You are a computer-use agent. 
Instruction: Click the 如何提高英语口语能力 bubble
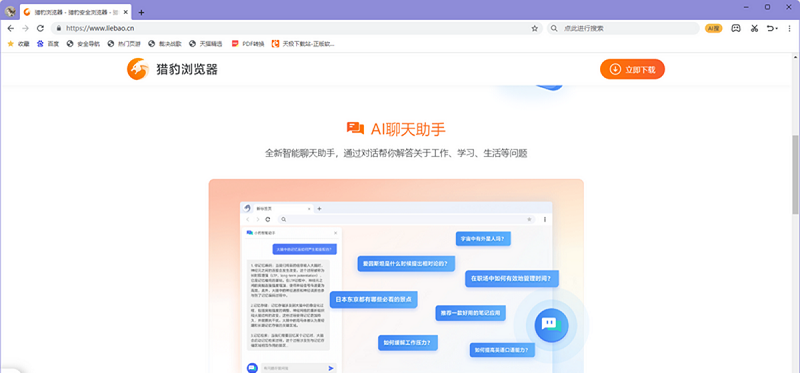[x=502, y=350]
